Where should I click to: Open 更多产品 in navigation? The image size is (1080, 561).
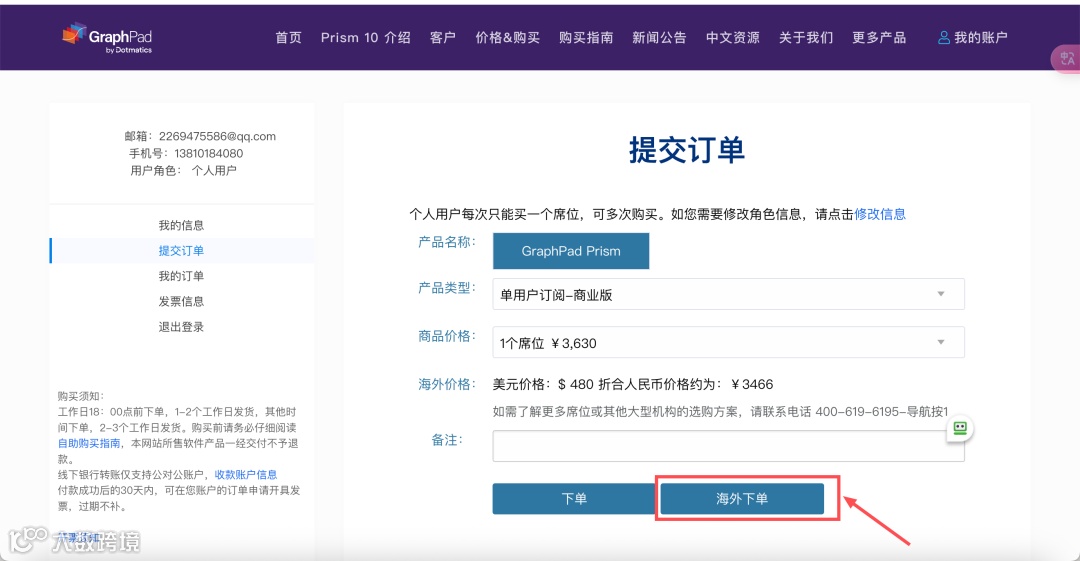879,38
